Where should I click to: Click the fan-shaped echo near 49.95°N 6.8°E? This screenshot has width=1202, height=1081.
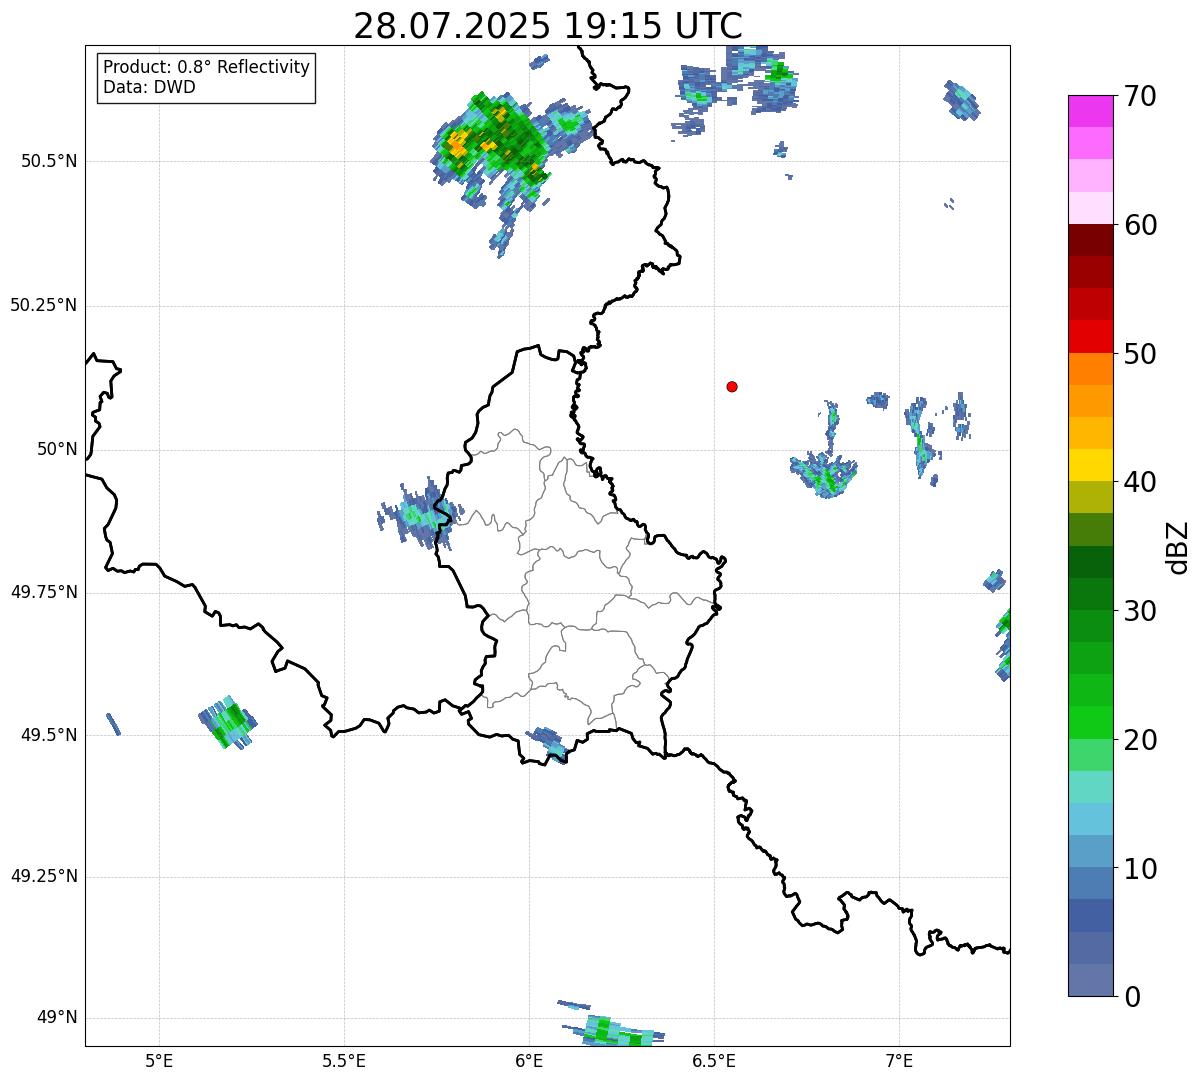pos(824,474)
